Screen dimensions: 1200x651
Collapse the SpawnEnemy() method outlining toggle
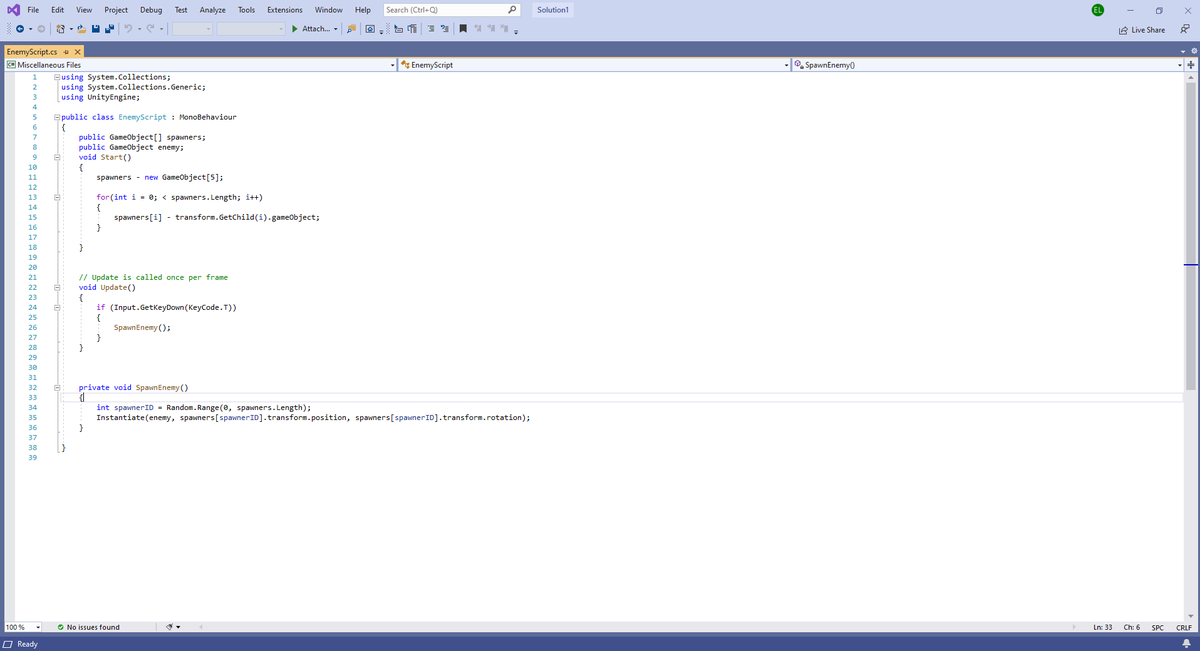click(58, 387)
